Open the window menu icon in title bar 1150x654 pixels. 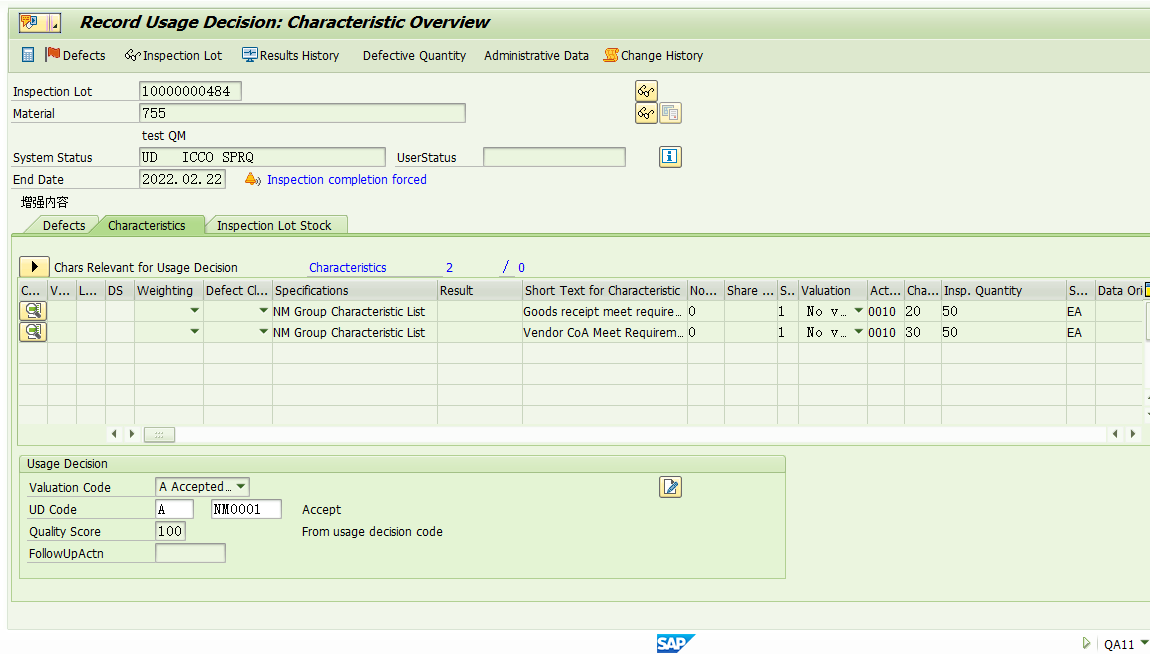point(39,23)
